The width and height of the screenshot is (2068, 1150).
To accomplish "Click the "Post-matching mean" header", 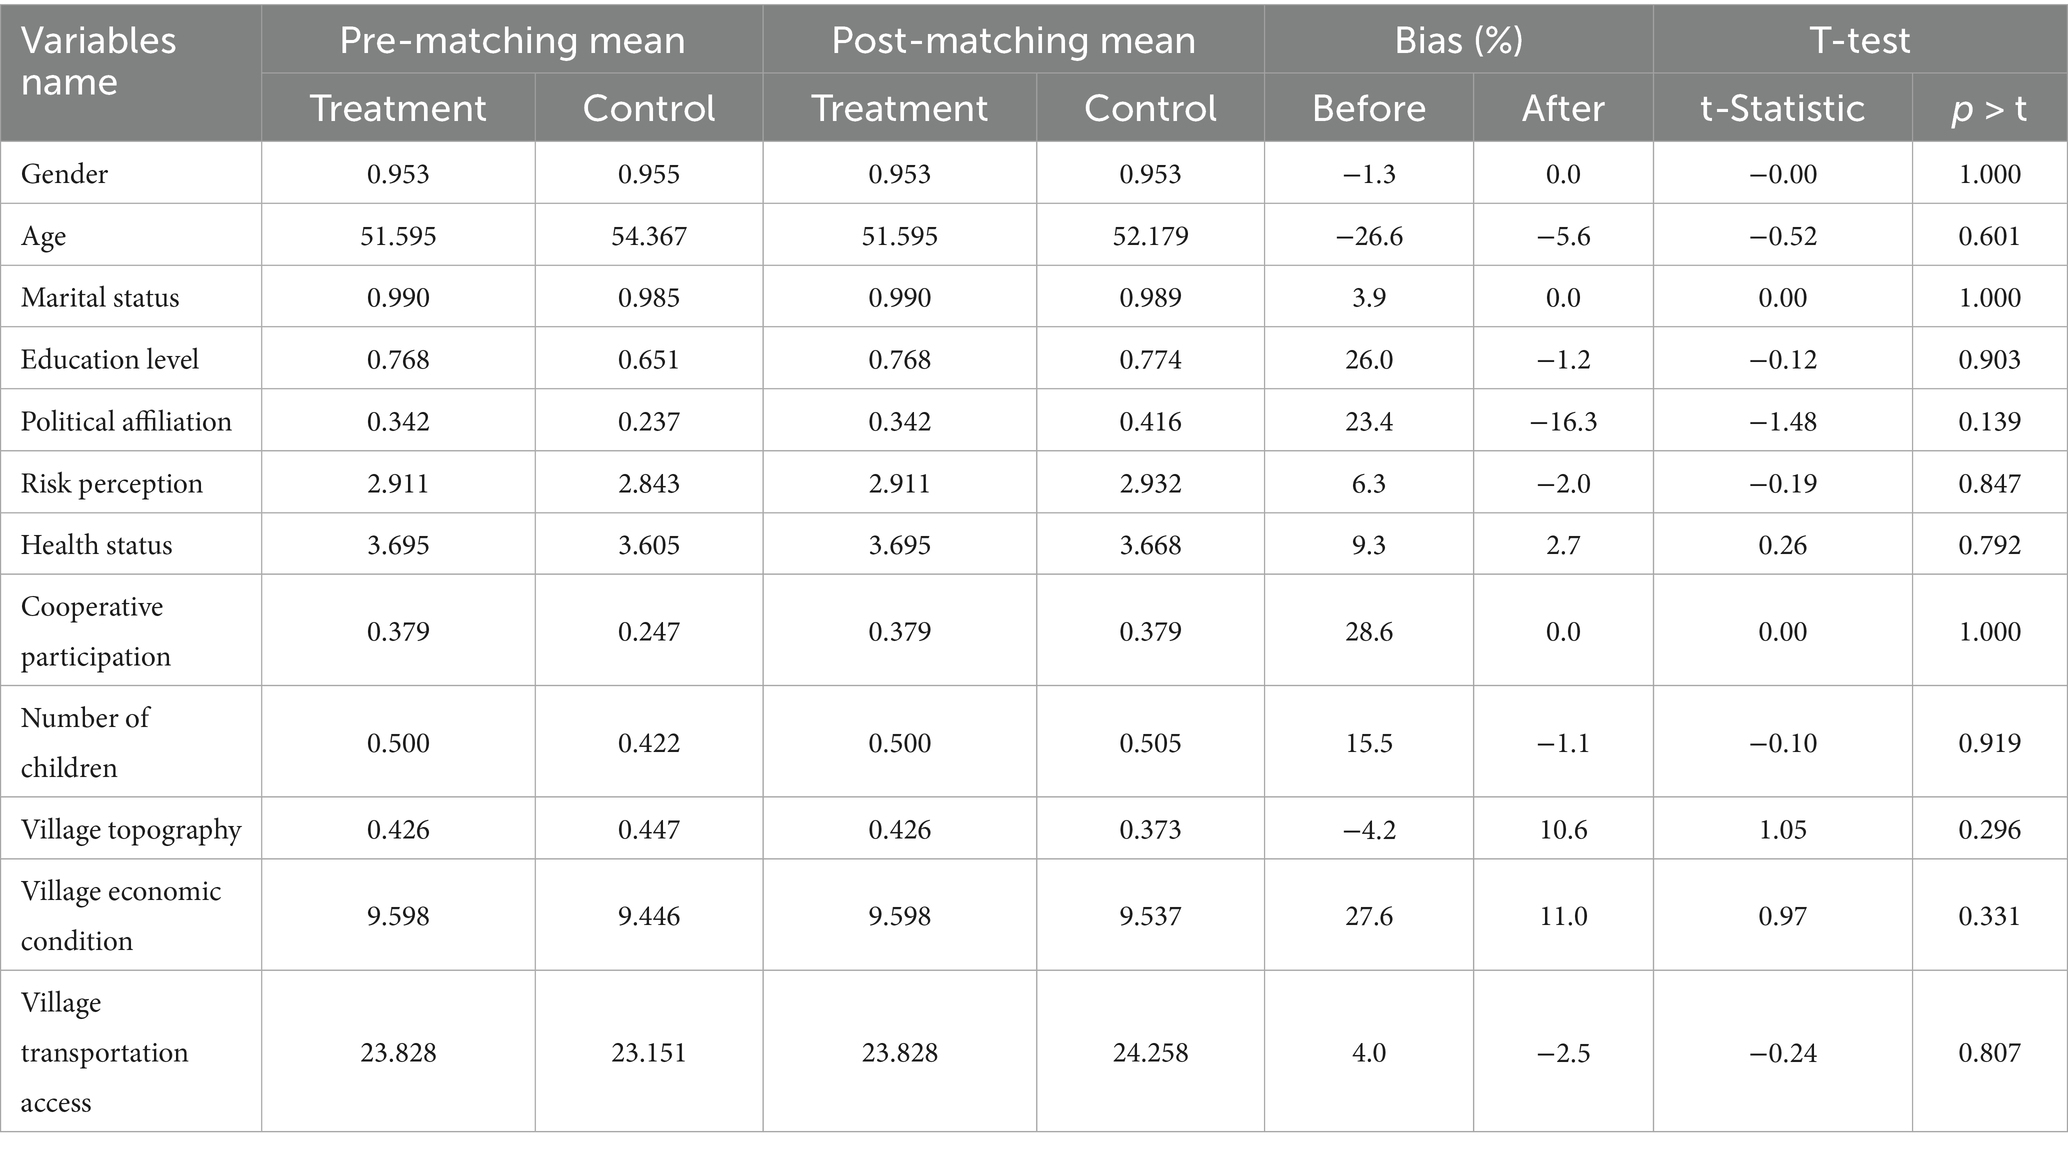I will point(1013,40).
